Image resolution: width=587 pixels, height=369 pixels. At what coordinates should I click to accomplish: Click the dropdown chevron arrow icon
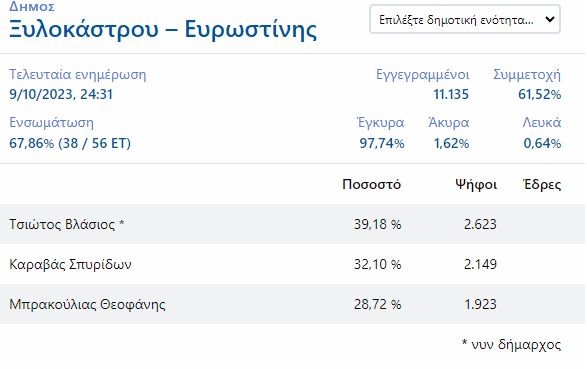click(550, 19)
